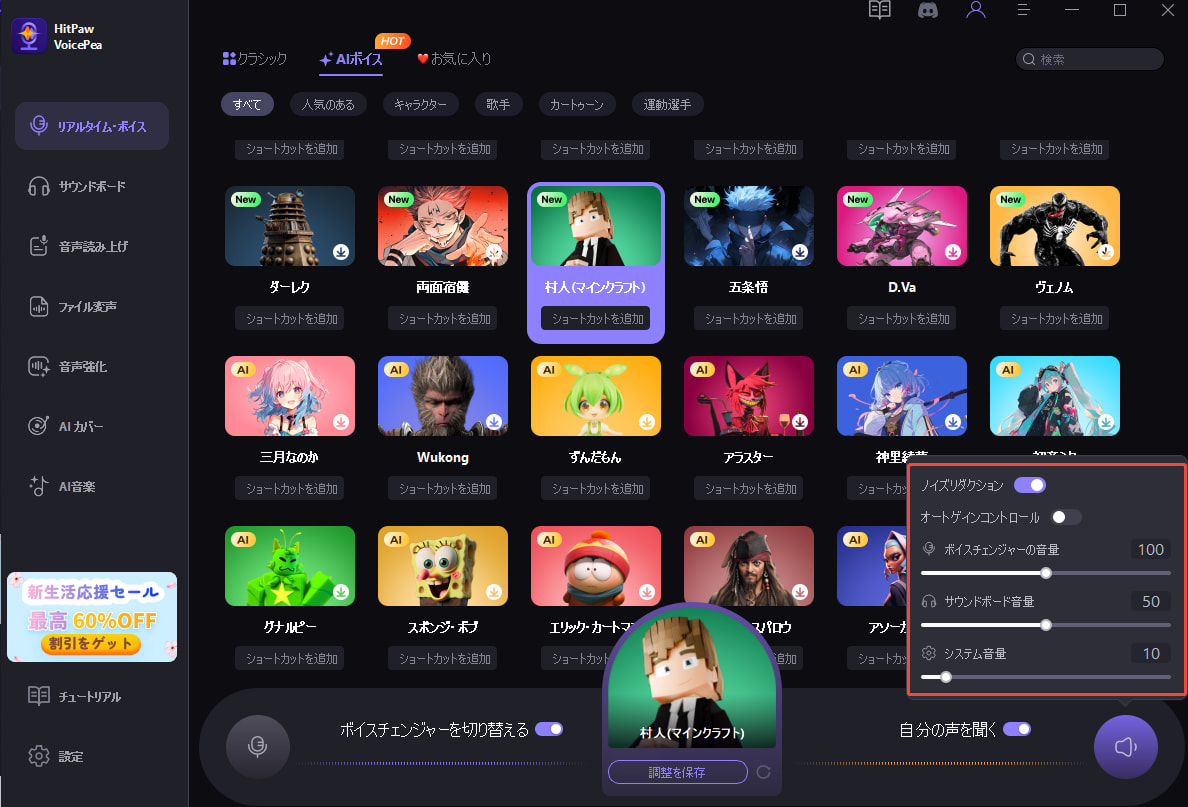Toggle ボイスチェンジャーを切り替える switch
The height and width of the screenshot is (807, 1188).
tap(549, 729)
